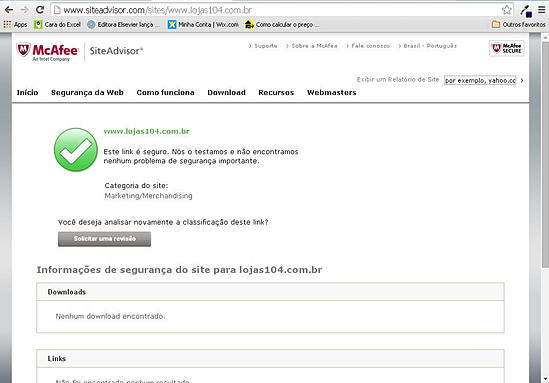Reload the page with refresh icon
549x383 pixels.
pyautogui.click(x=40, y=10)
